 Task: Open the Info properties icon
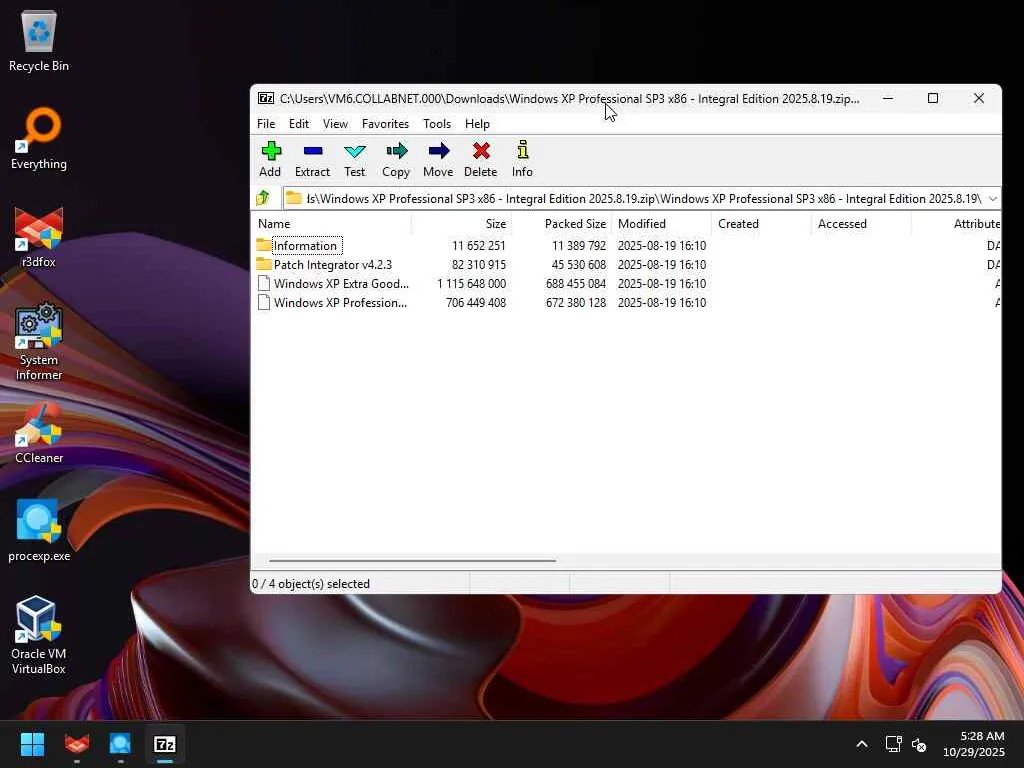522,158
